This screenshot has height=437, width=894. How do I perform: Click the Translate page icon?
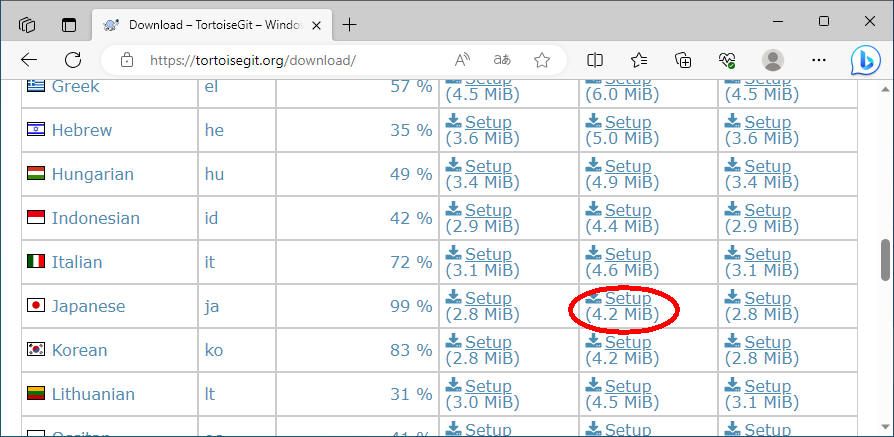click(x=502, y=60)
